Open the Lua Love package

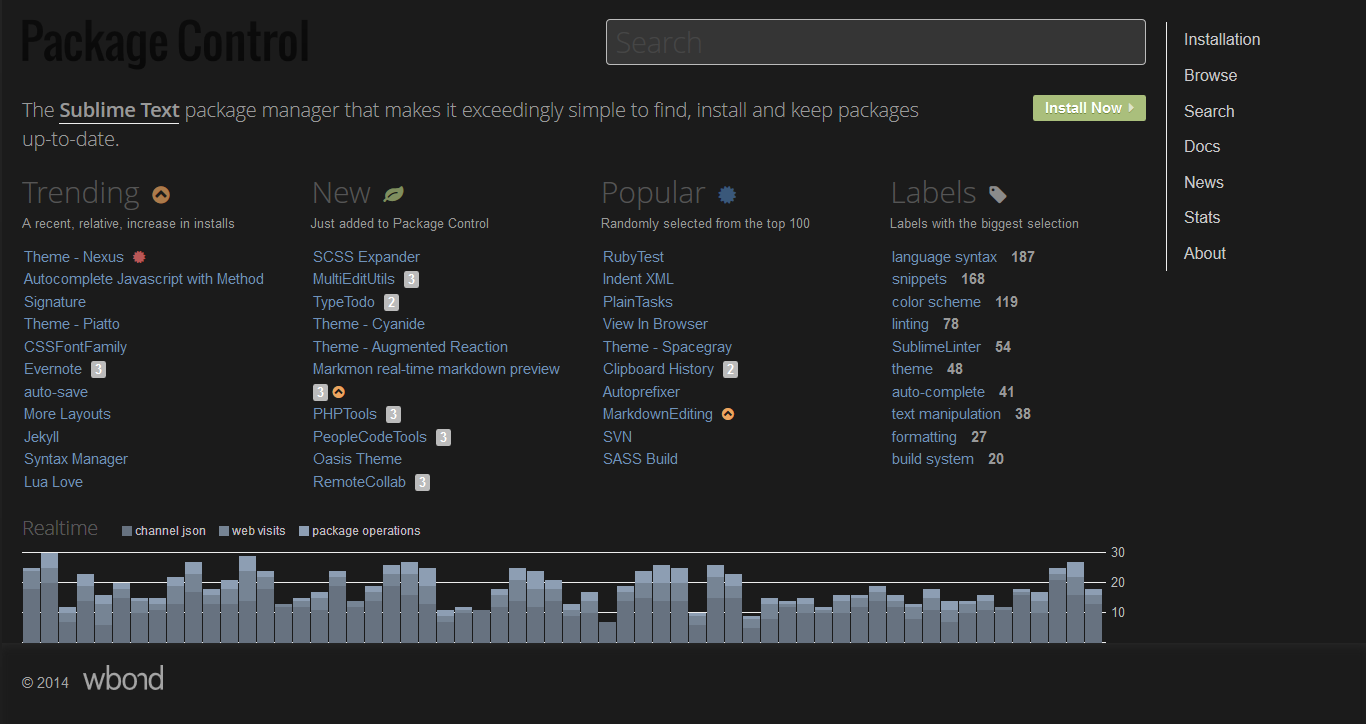pyautogui.click(x=53, y=482)
